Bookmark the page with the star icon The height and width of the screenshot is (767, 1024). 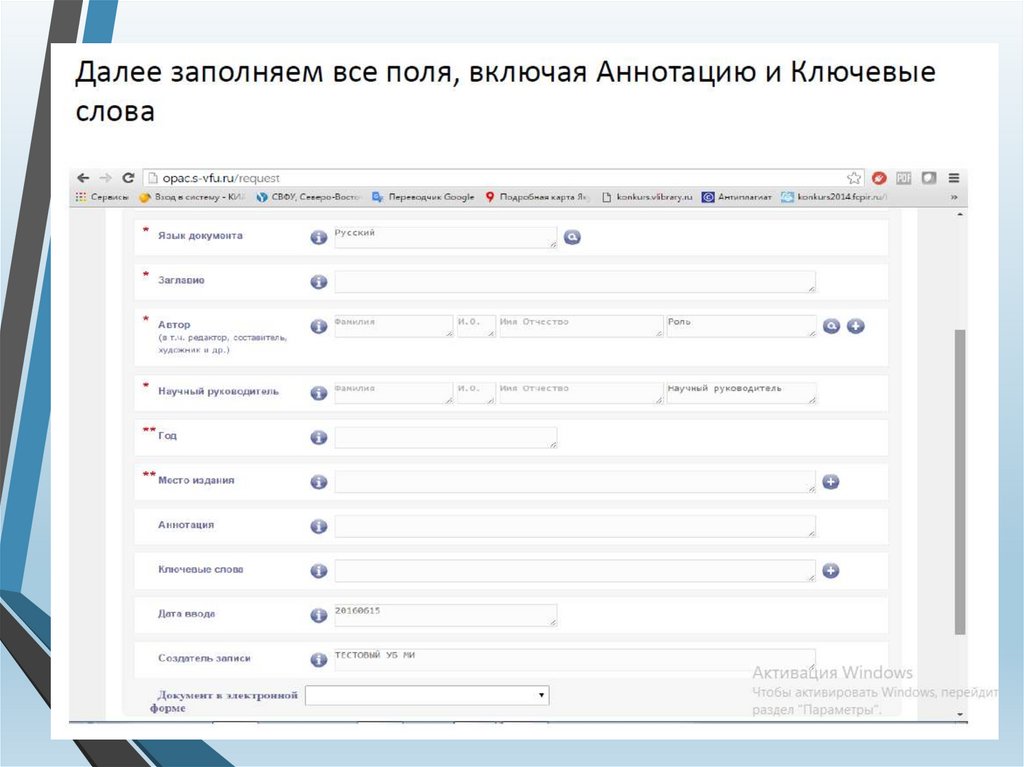[x=854, y=177]
